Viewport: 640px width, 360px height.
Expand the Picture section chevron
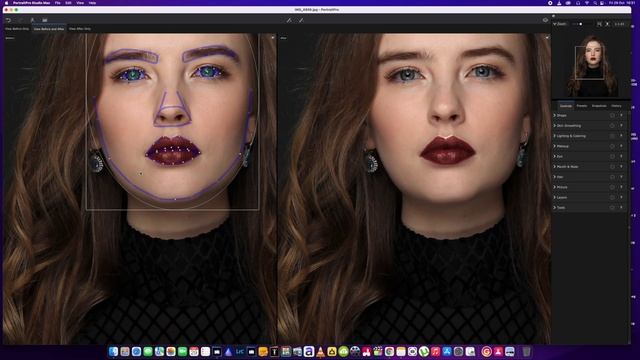tap(555, 187)
